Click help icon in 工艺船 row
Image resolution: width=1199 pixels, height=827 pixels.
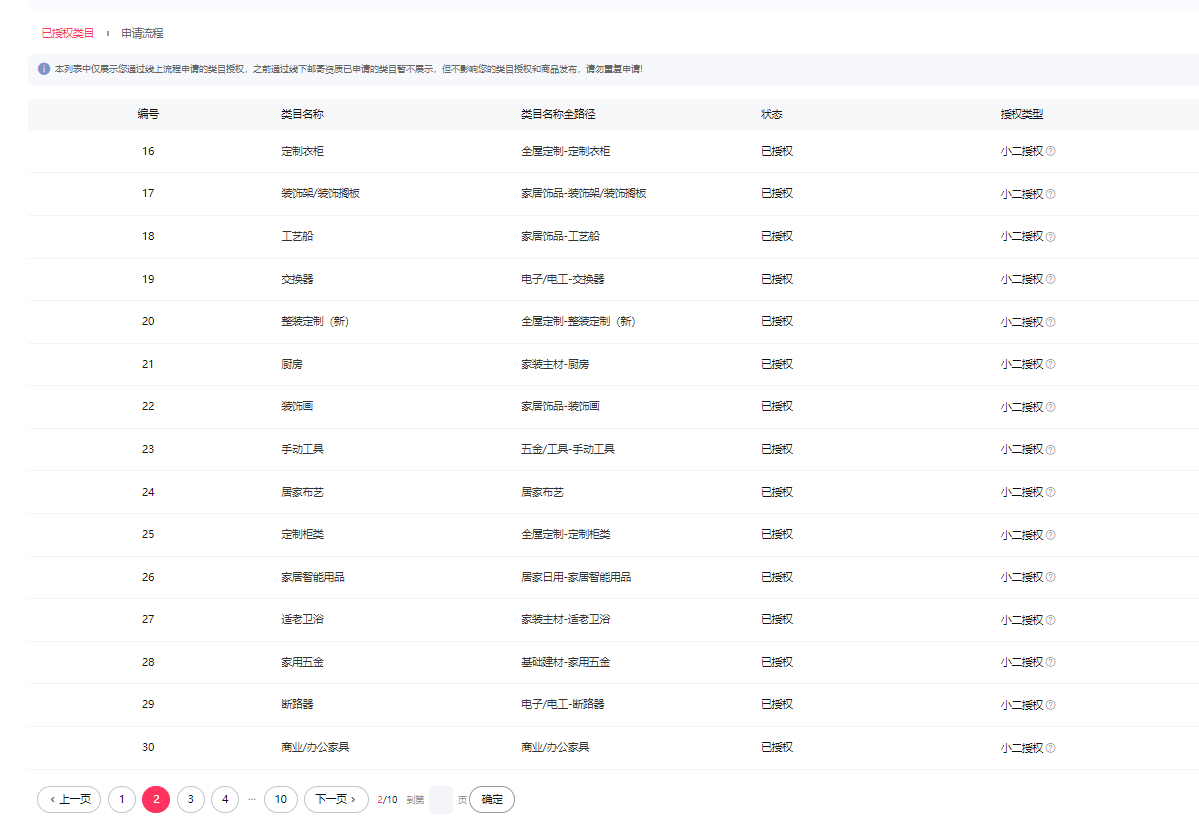[1050, 237]
